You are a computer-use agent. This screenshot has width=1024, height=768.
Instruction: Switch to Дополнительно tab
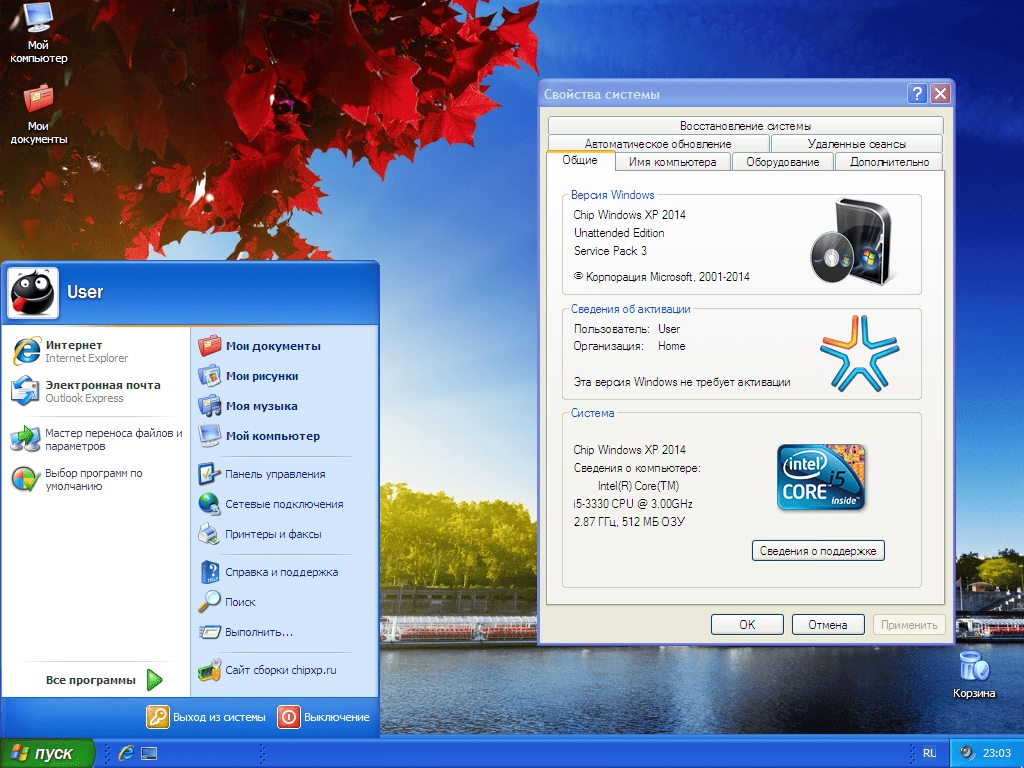point(889,162)
